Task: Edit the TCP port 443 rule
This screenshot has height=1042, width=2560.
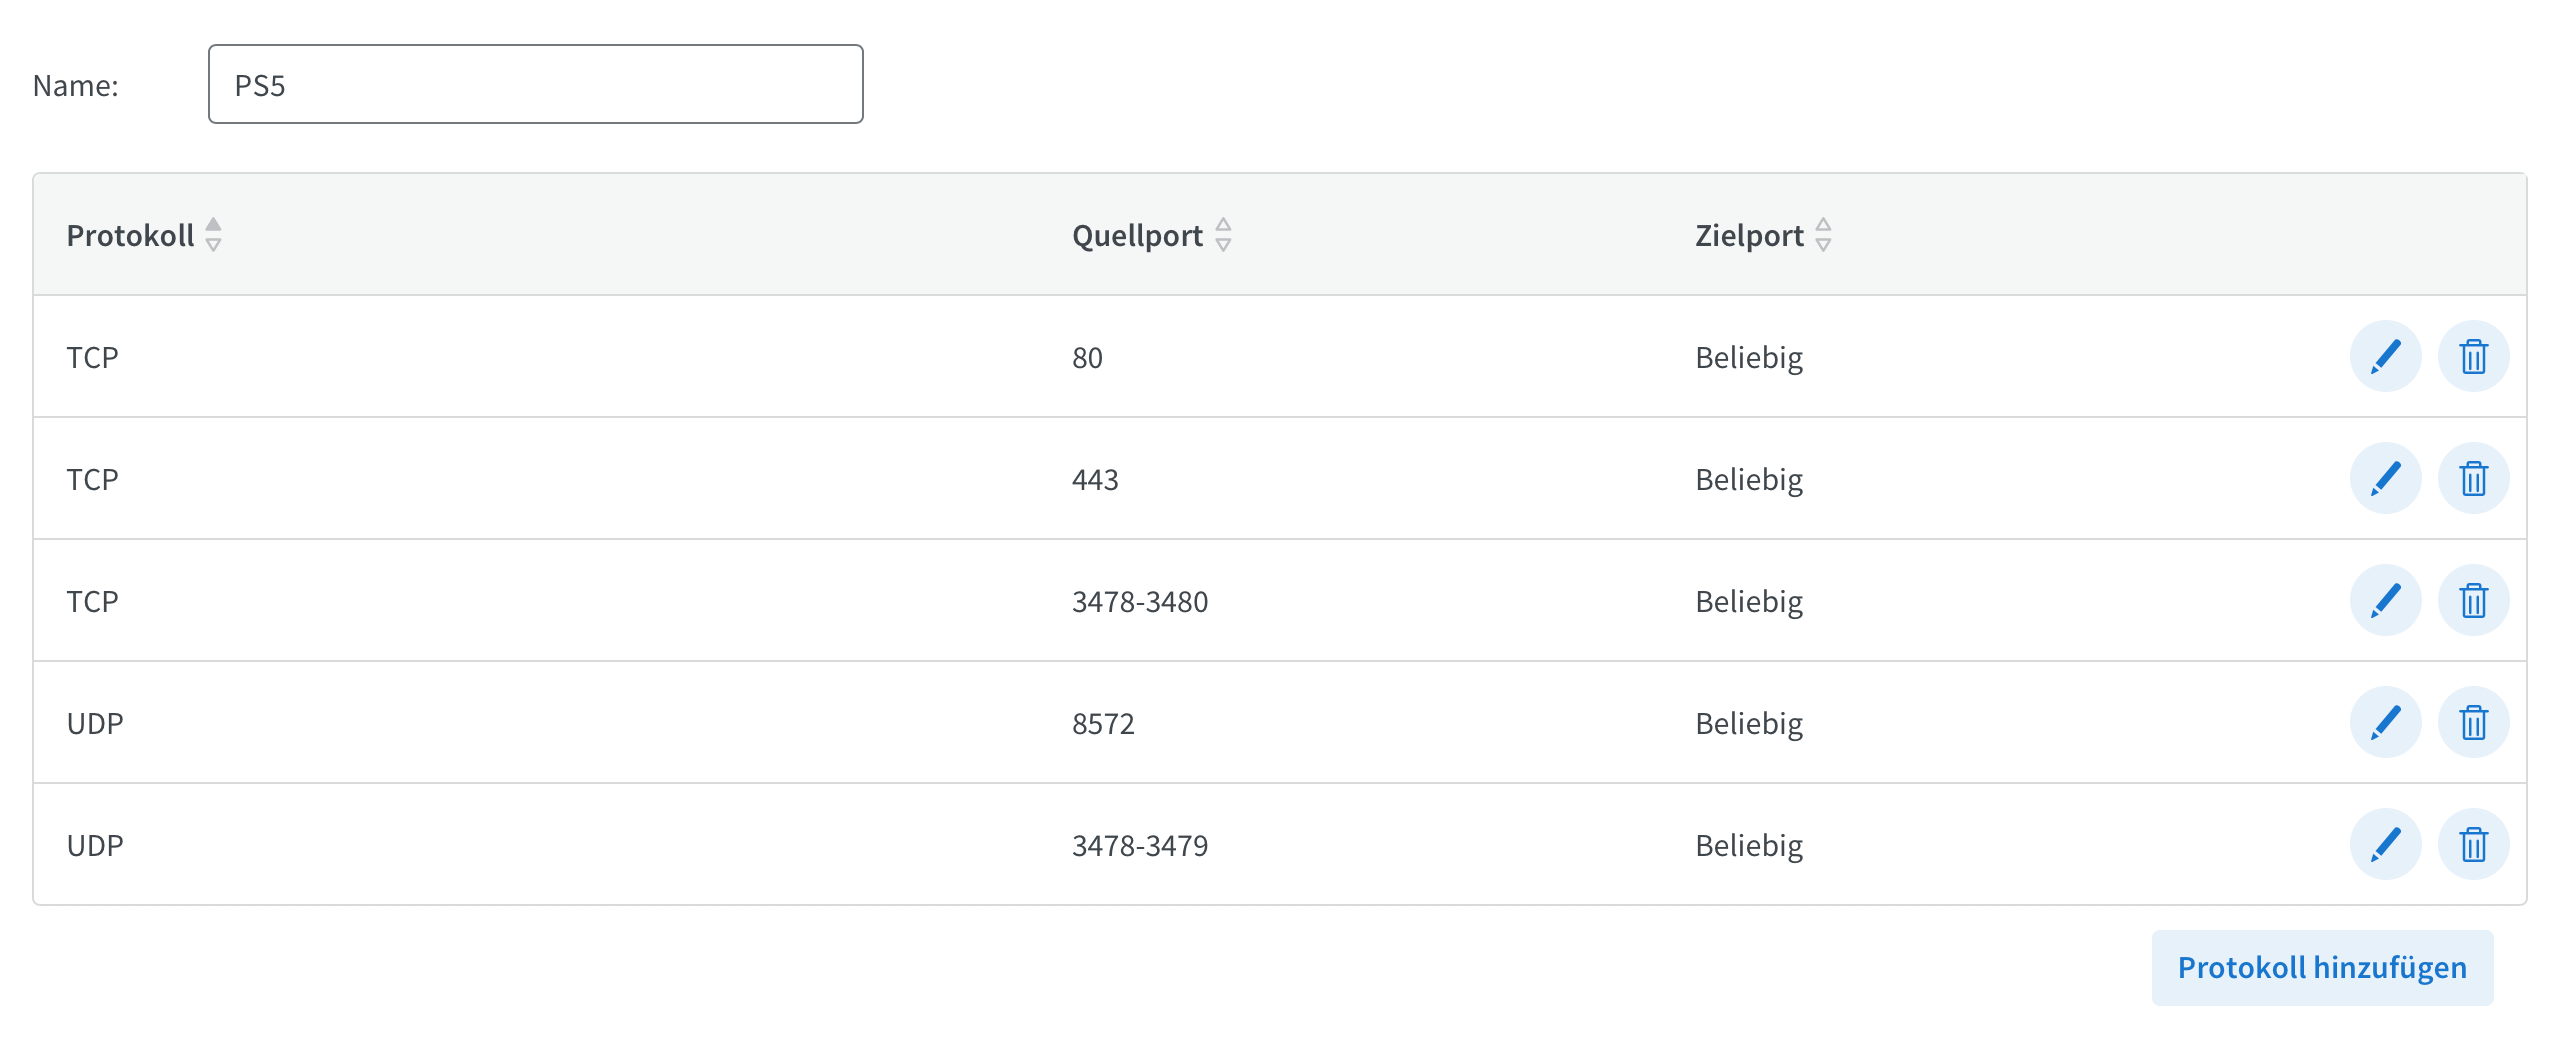Action: [2385, 478]
